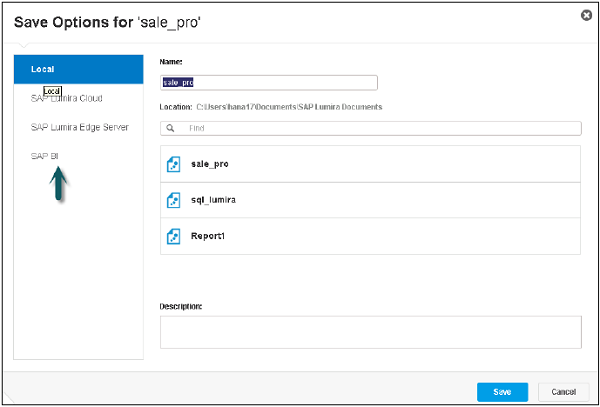Viewport: 600px width, 407px height.
Task: Click the Name label
Action: (x=174, y=62)
